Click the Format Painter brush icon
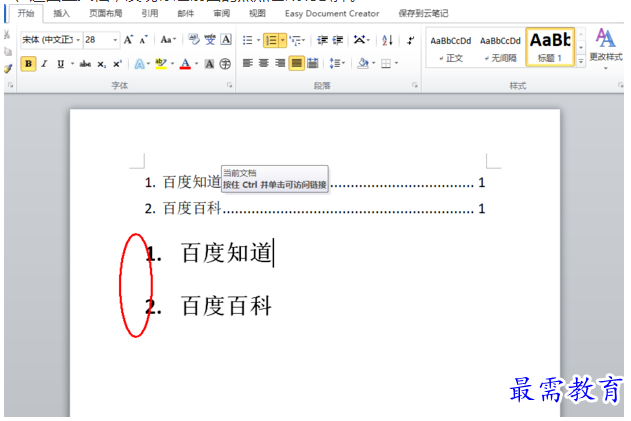631x421 pixels. [8, 69]
